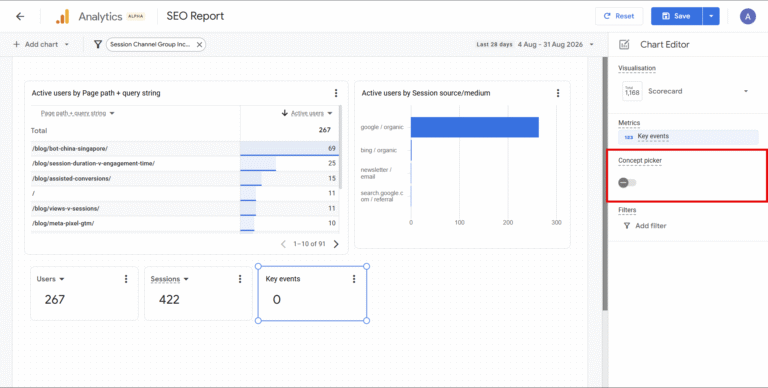Open Page path + query string column dropdown
The image size is (768, 388).
[x=112, y=113]
